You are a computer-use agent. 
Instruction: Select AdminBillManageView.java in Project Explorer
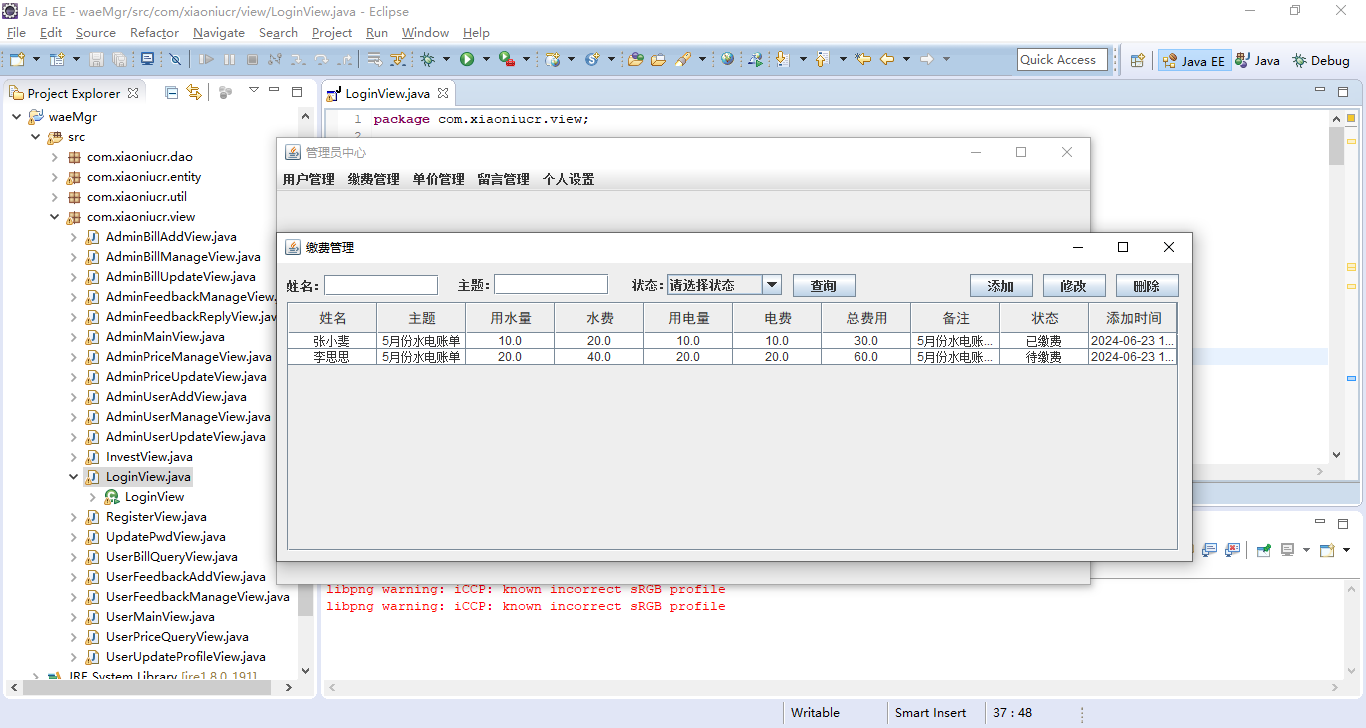(183, 257)
